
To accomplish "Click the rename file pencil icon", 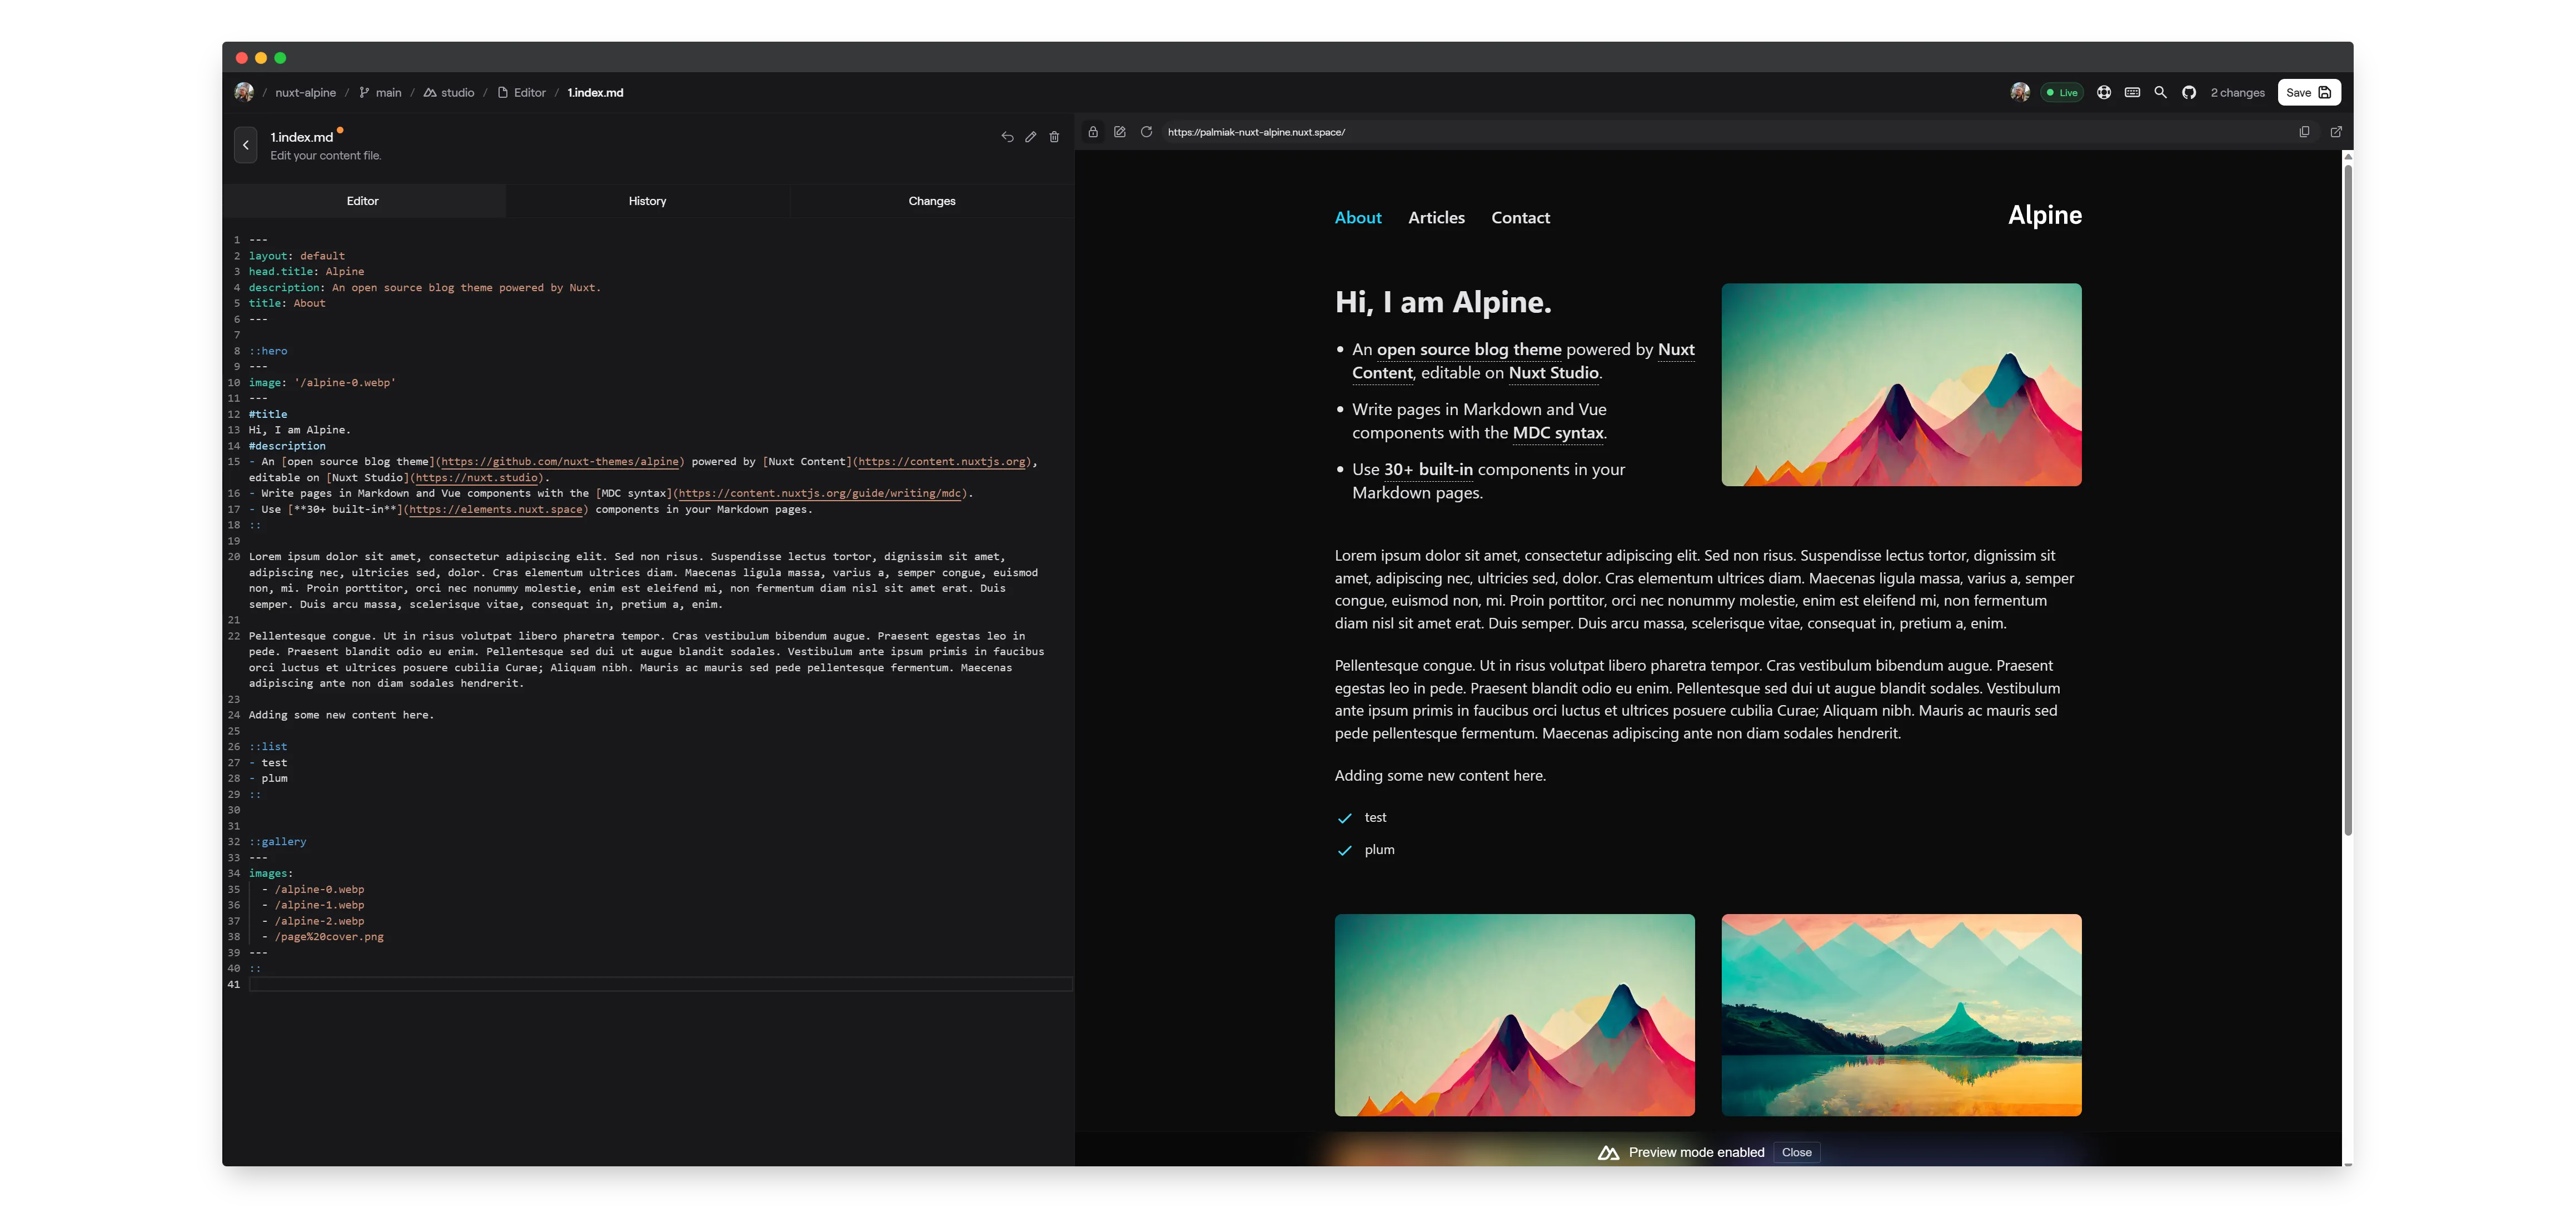I will (1030, 137).
